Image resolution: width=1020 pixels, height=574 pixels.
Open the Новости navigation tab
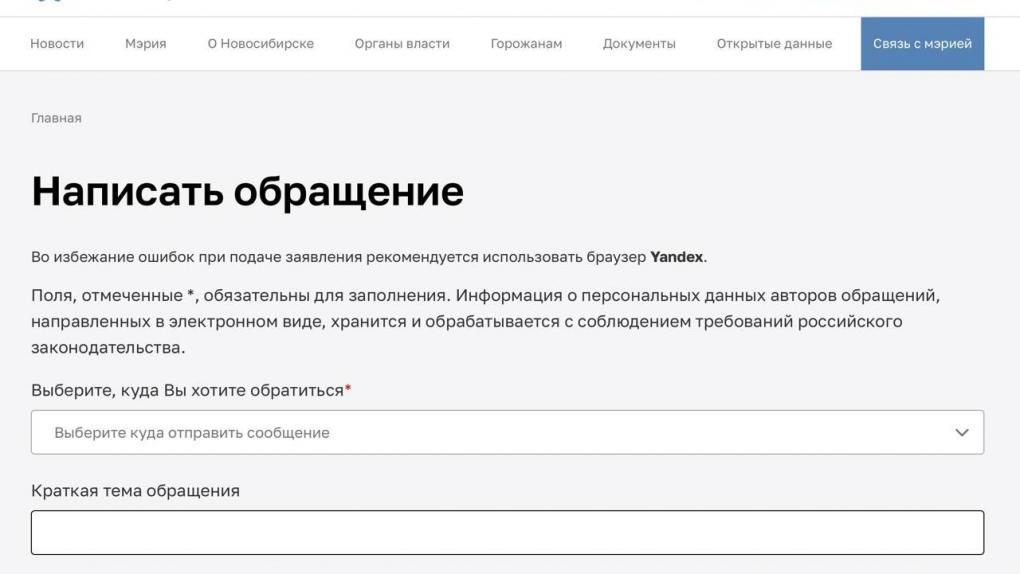coord(57,44)
